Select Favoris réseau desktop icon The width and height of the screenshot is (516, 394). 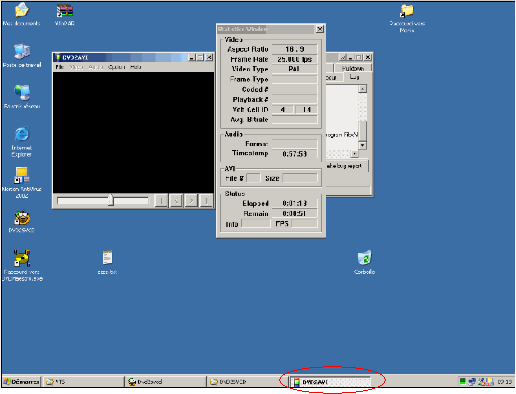pyautogui.click(x=22, y=93)
